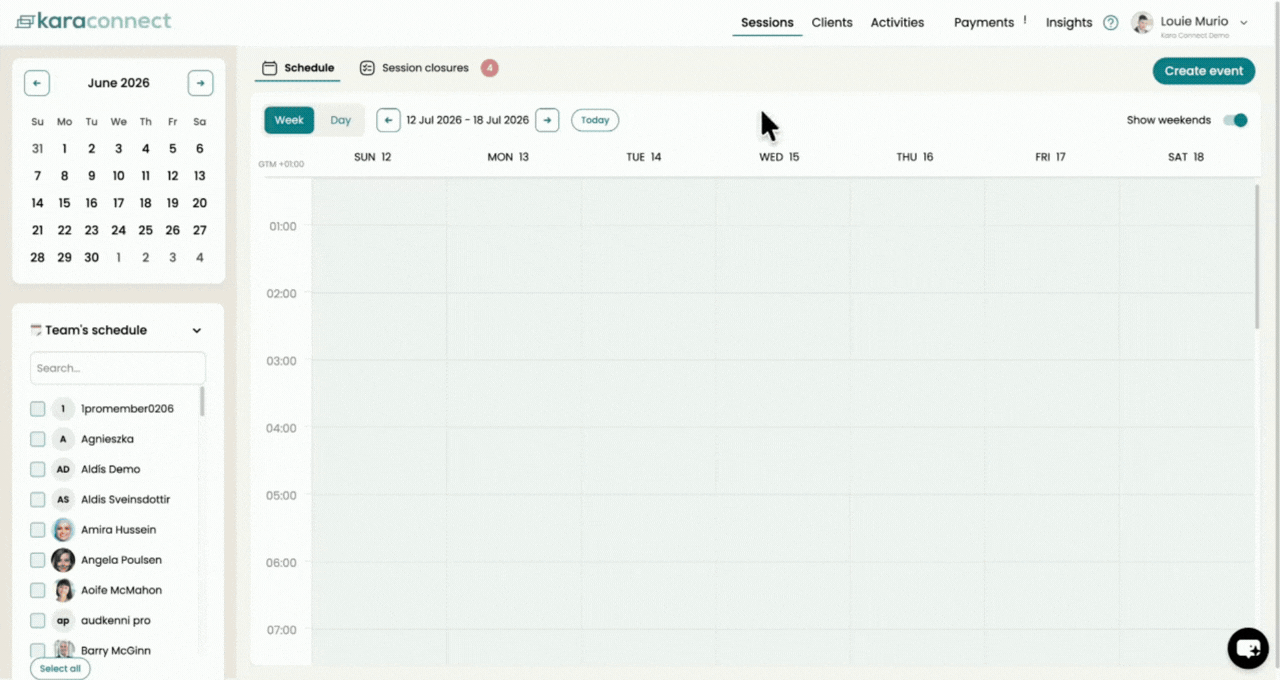
Task: Click the avatar for Agnieszka
Action: pos(63,439)
